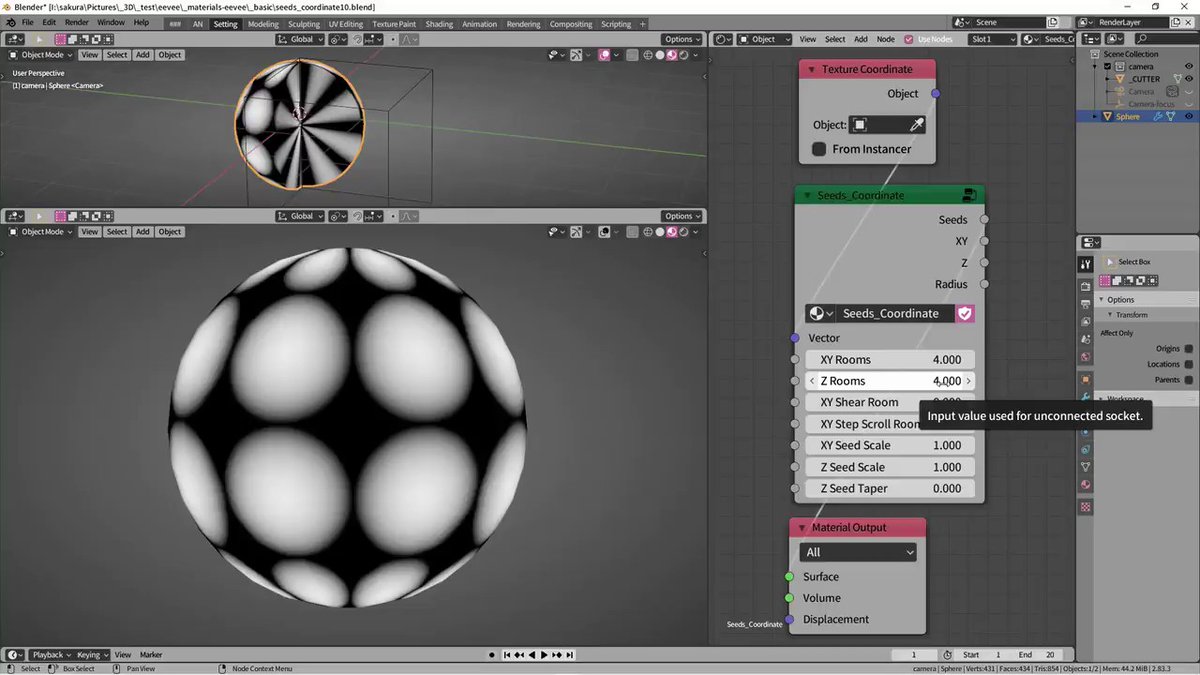Image resolution: width=1200 pixels, height=675 pixels.
Task: Increment Z Rooms with the right arrow
Action: [968, 381]
